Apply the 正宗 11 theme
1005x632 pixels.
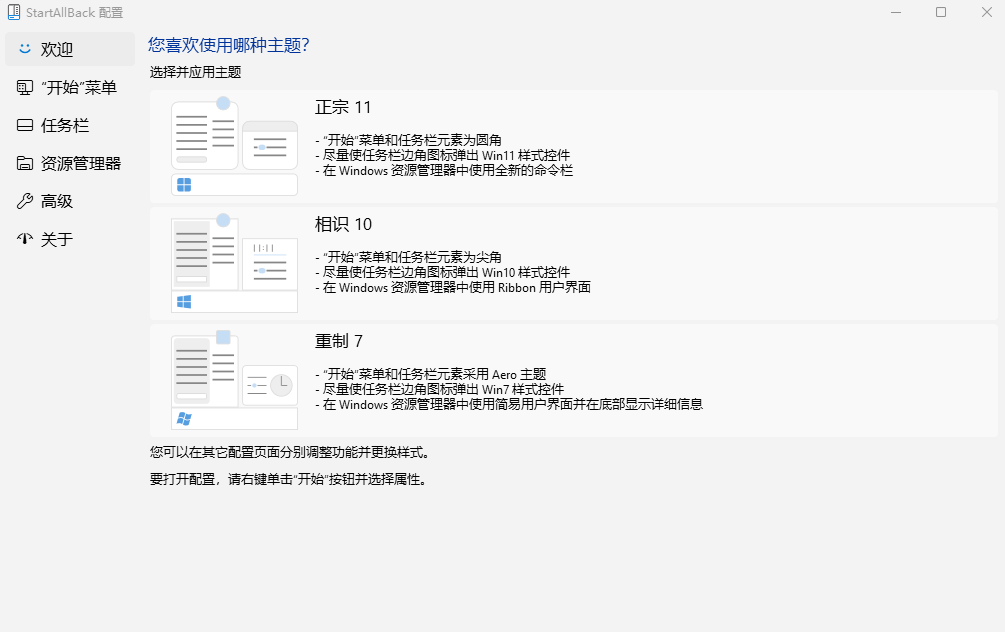pyautogui.click(x=574, y=146)
